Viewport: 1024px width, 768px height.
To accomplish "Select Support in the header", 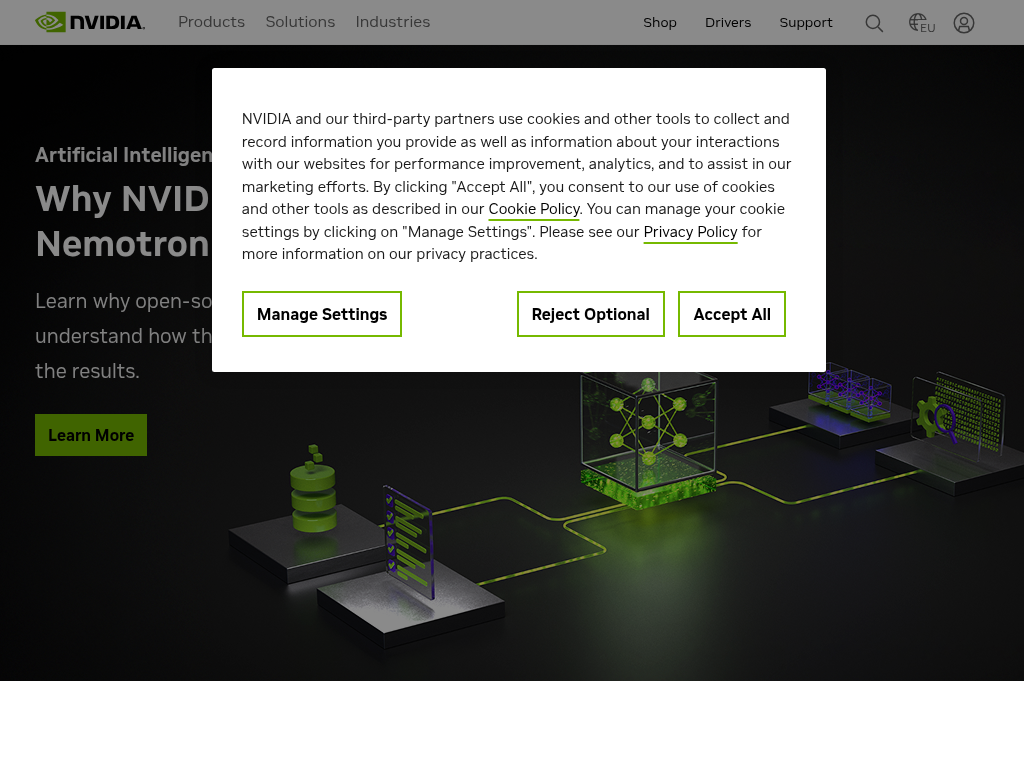I will 806,22.
